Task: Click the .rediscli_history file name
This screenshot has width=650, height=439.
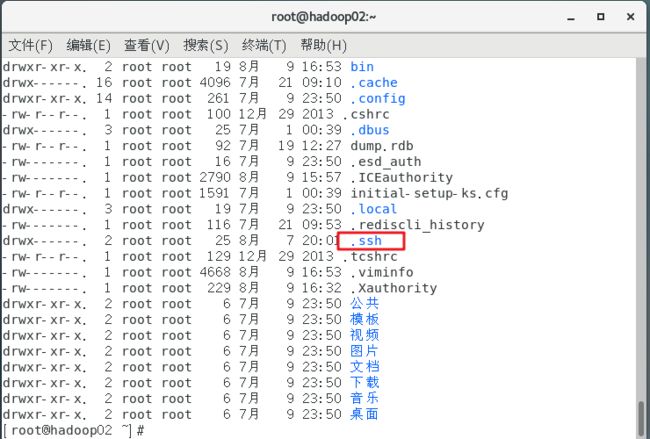Action: point(417,225)
